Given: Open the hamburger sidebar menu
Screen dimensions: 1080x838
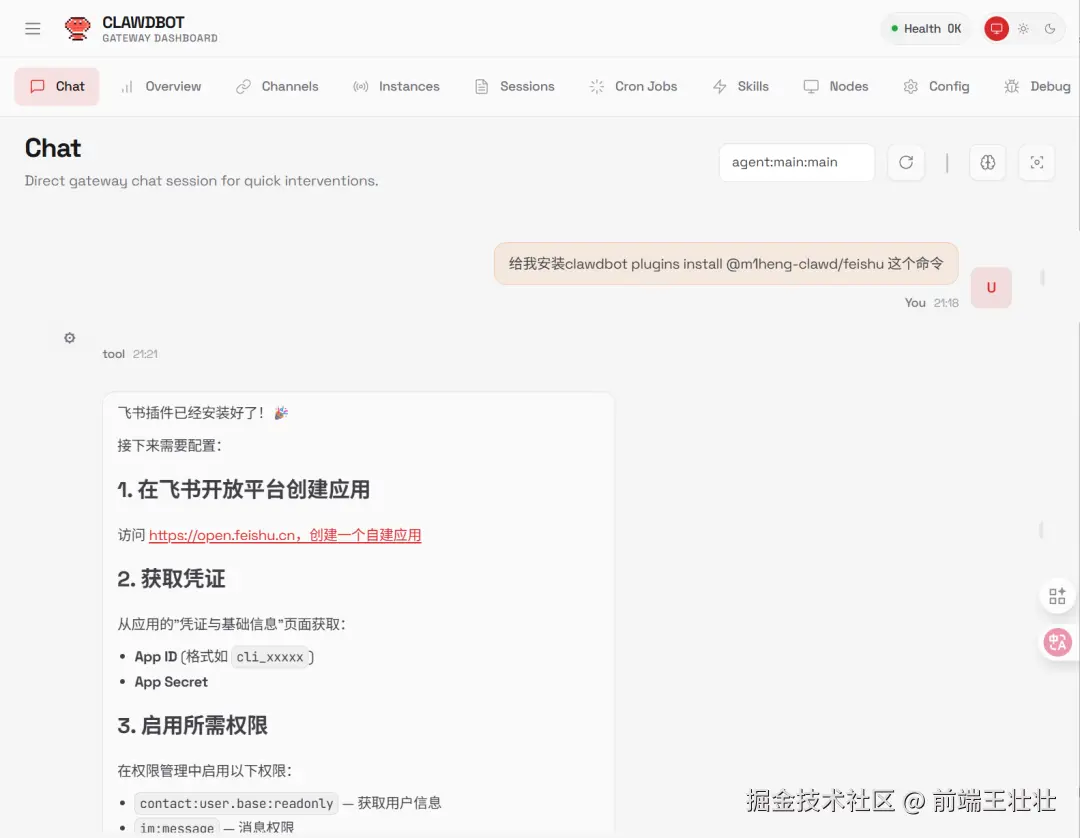Looking at the screenshot, I should tap(32, 28).
